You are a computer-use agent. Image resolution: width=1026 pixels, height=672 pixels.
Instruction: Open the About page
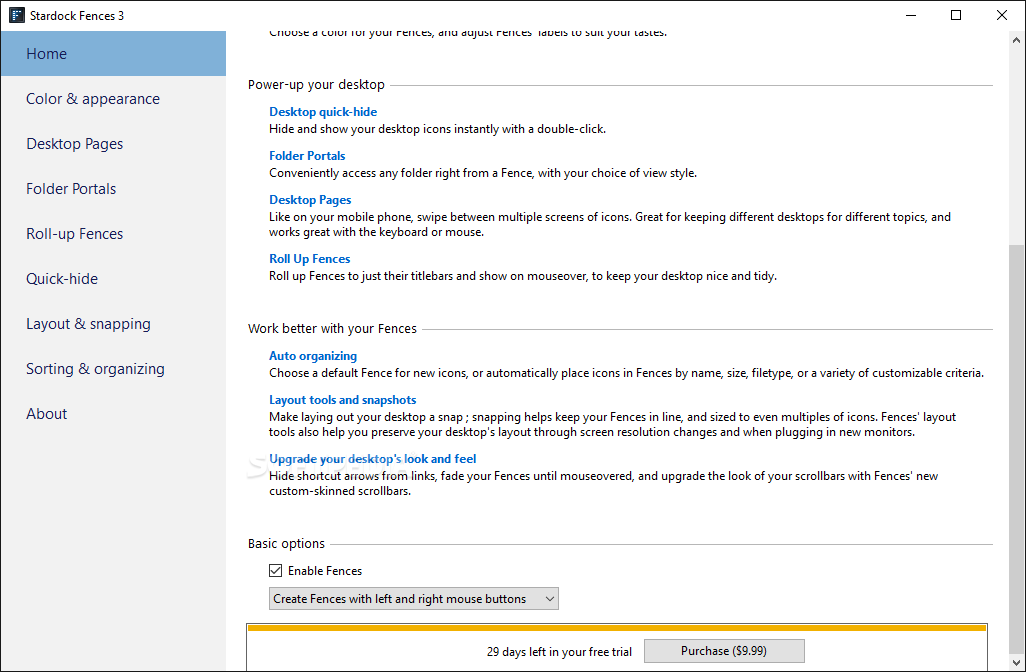pyautogui.click(x=113, y=414)
